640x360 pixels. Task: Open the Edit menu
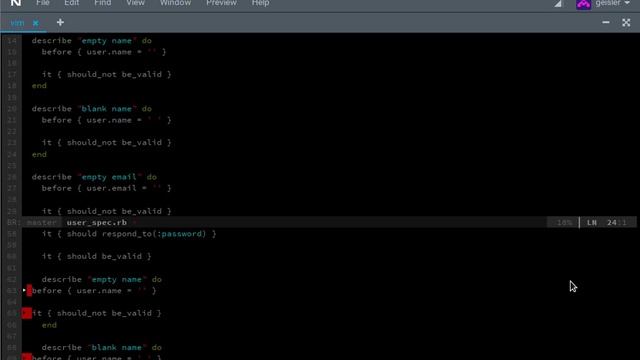click(x=71, y=3)
